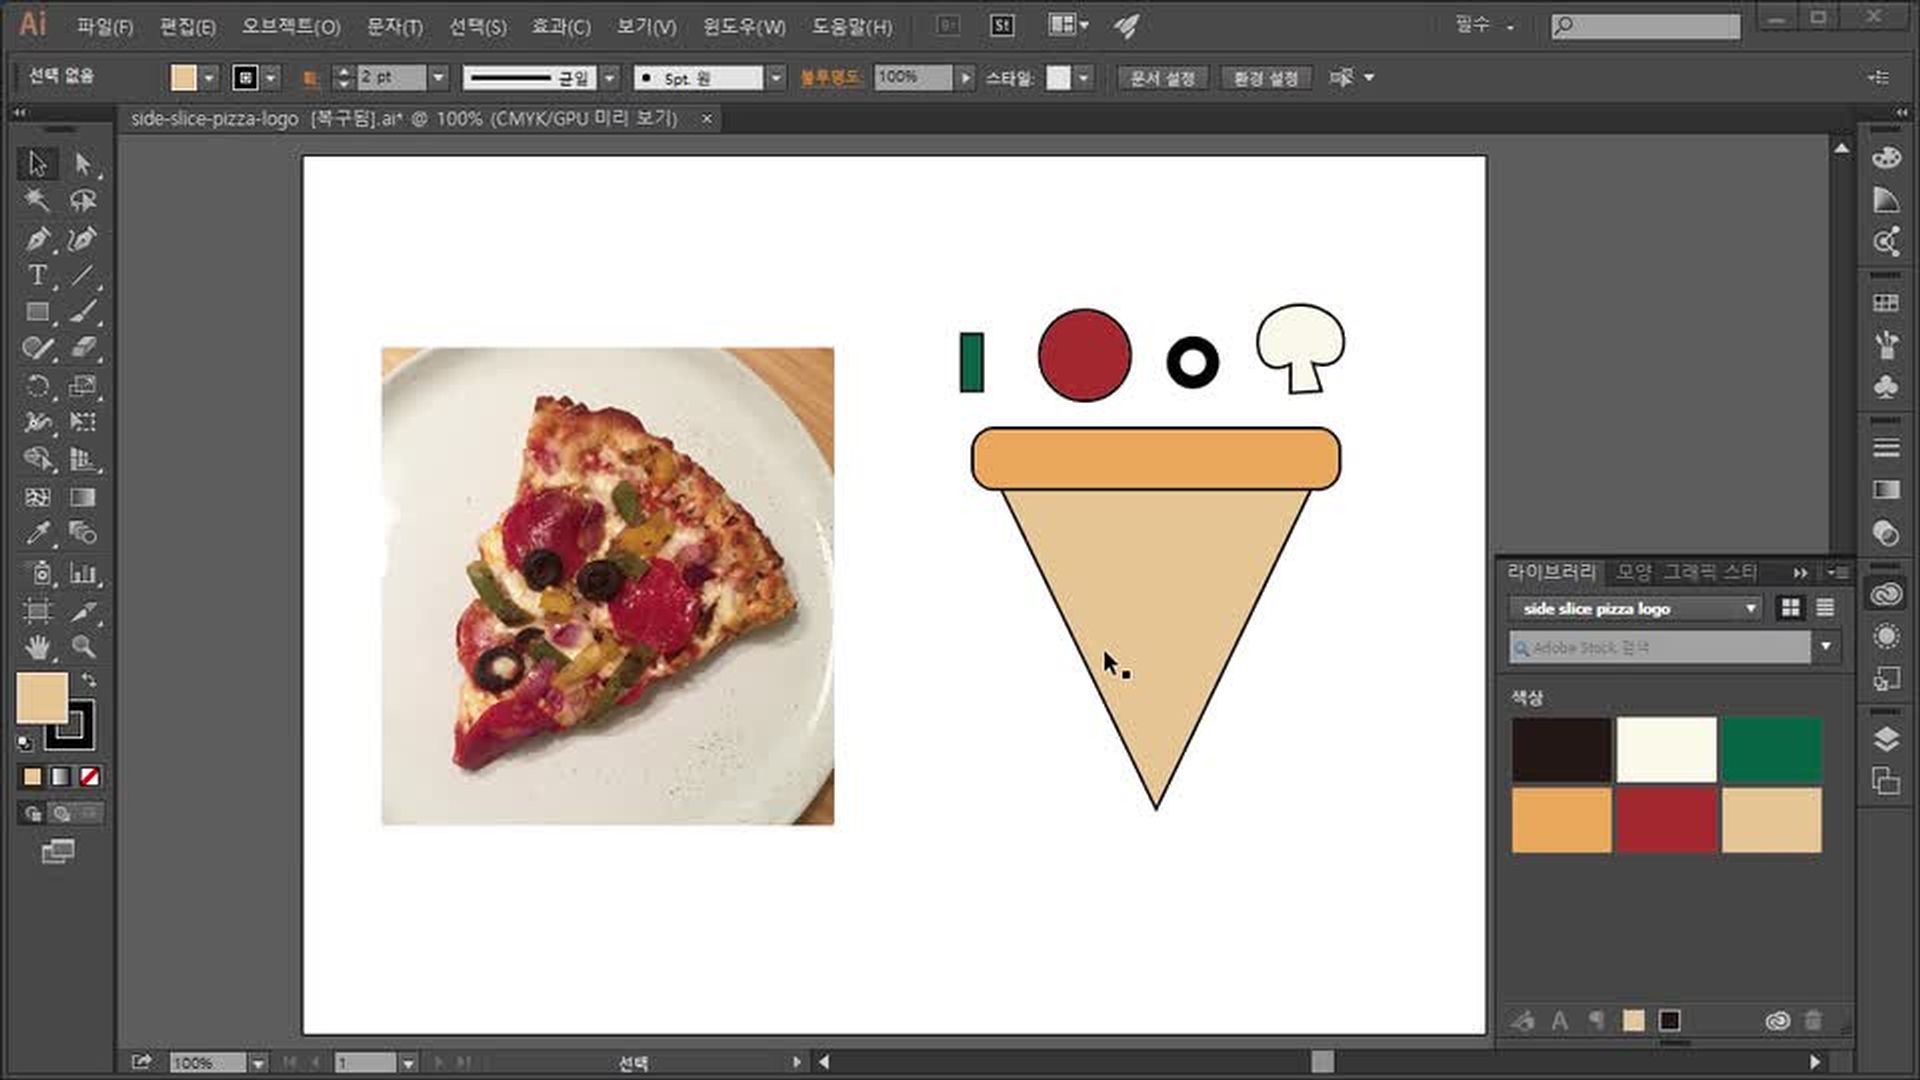Open the 효과(C) menu
1920x1080 pixels.
560,27
